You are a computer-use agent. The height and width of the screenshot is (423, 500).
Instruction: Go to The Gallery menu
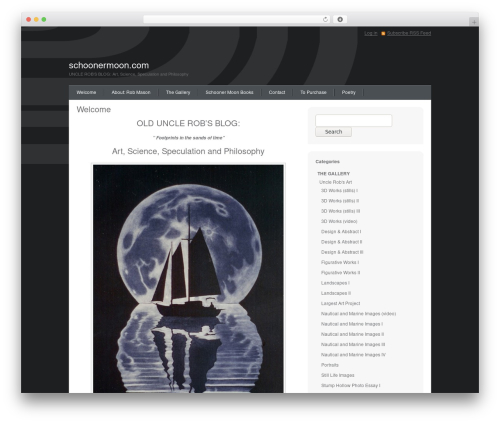[178, 92]
